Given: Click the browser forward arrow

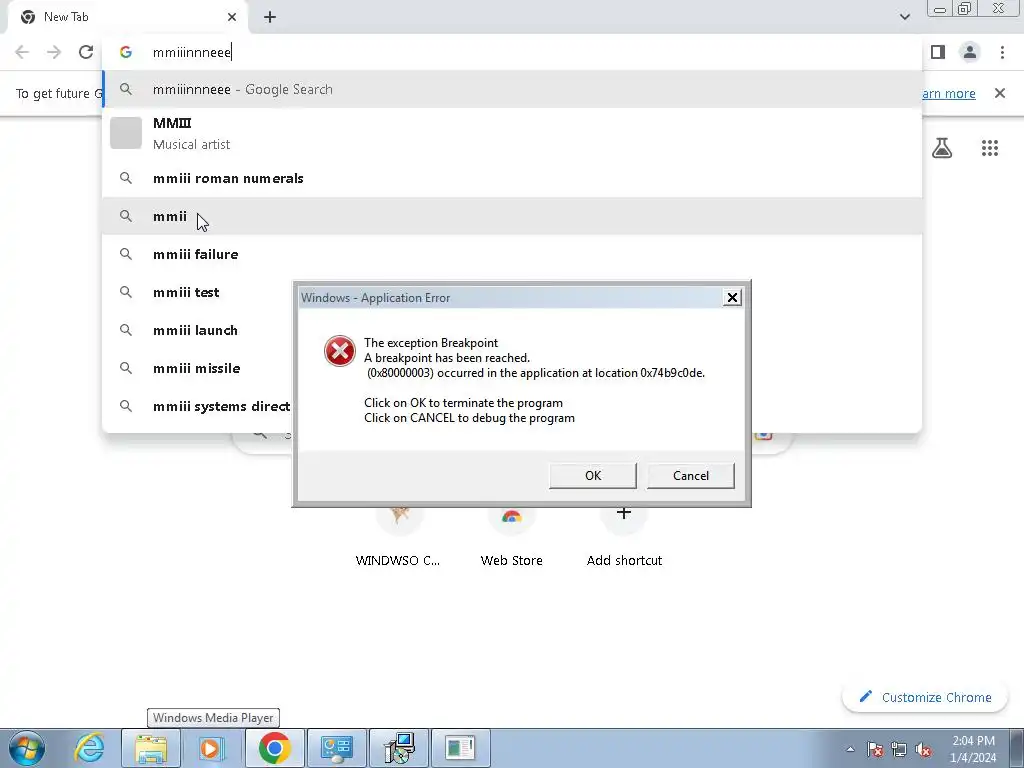Looking at the screenshot, I should [54, 52].
